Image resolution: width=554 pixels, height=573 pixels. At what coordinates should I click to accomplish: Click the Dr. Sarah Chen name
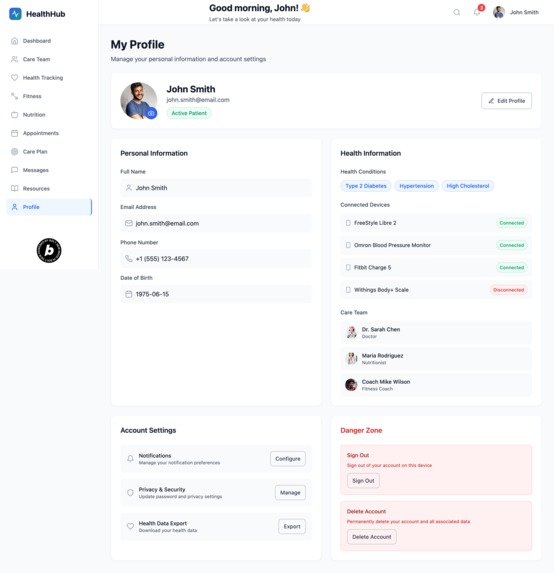(381, 329)
